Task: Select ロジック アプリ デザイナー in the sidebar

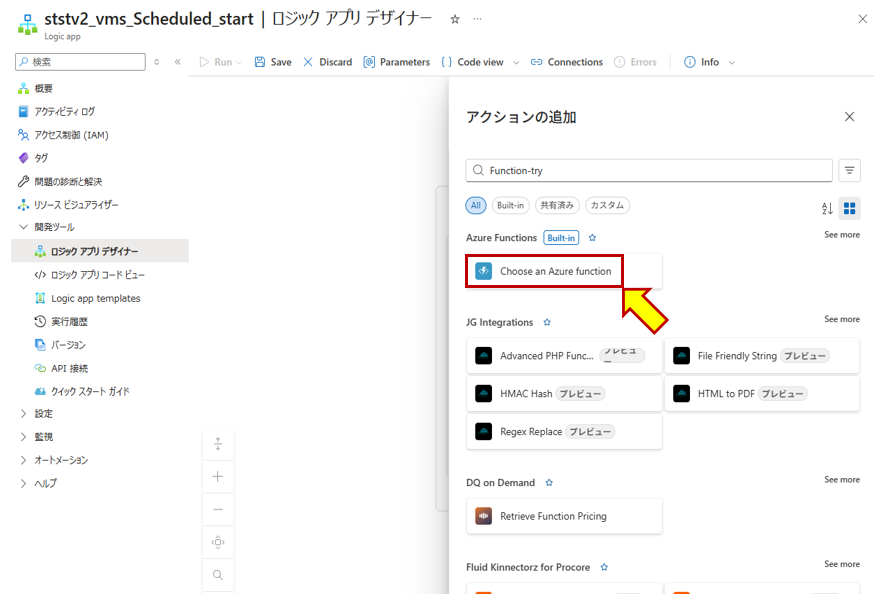Action: point(100,251)
